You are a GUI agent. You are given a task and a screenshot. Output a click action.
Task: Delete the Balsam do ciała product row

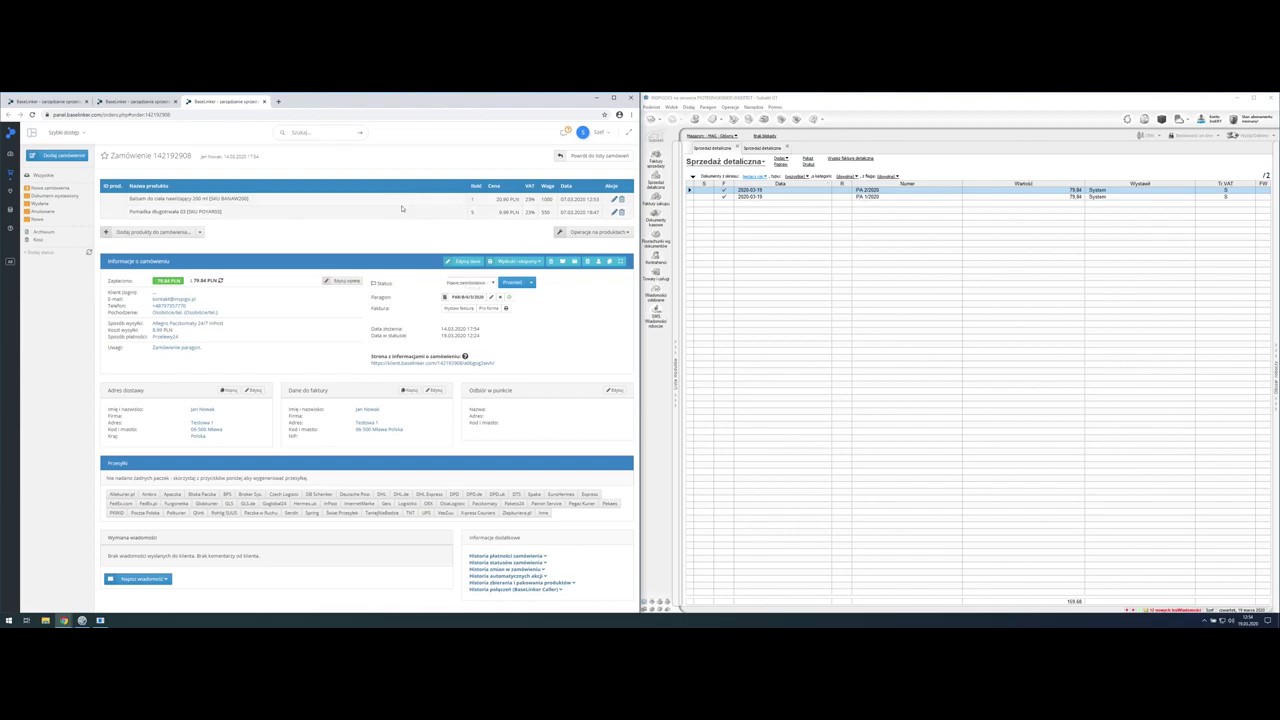point(622,199)
